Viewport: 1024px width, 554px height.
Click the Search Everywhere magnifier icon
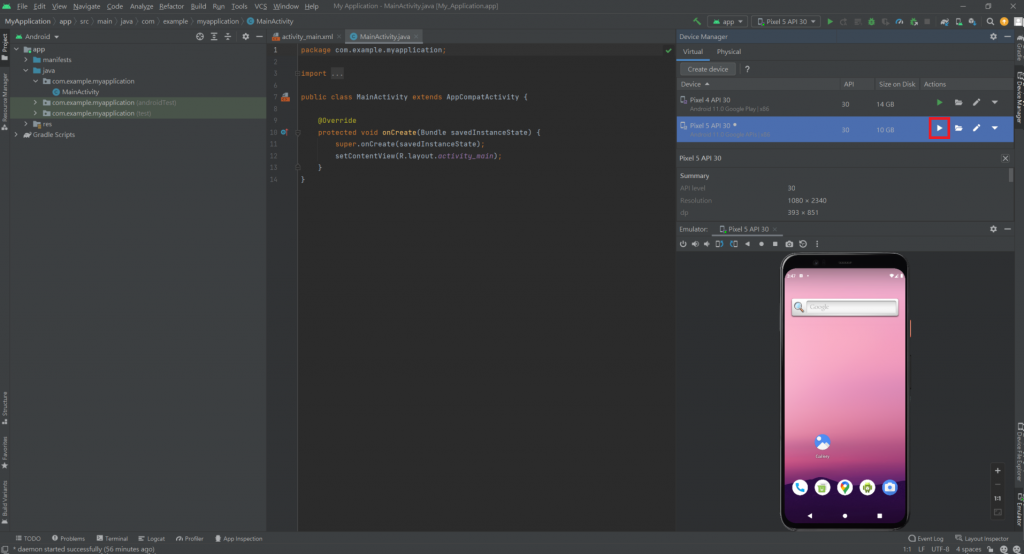pos(990,22)
